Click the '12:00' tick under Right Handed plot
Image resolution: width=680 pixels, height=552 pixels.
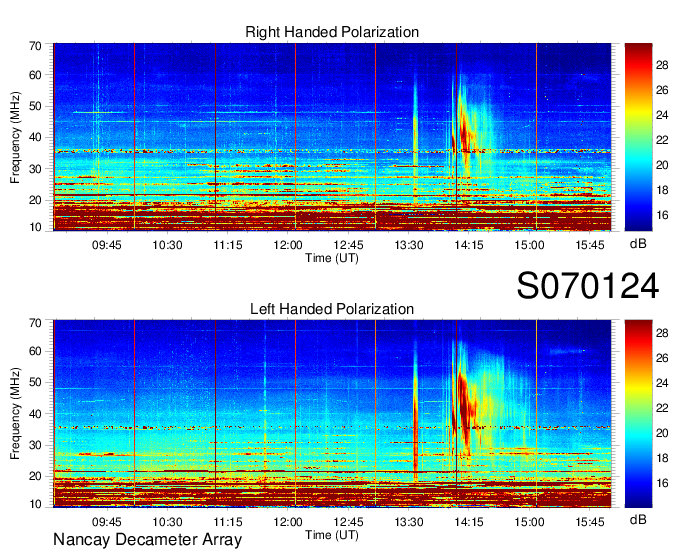288,245
